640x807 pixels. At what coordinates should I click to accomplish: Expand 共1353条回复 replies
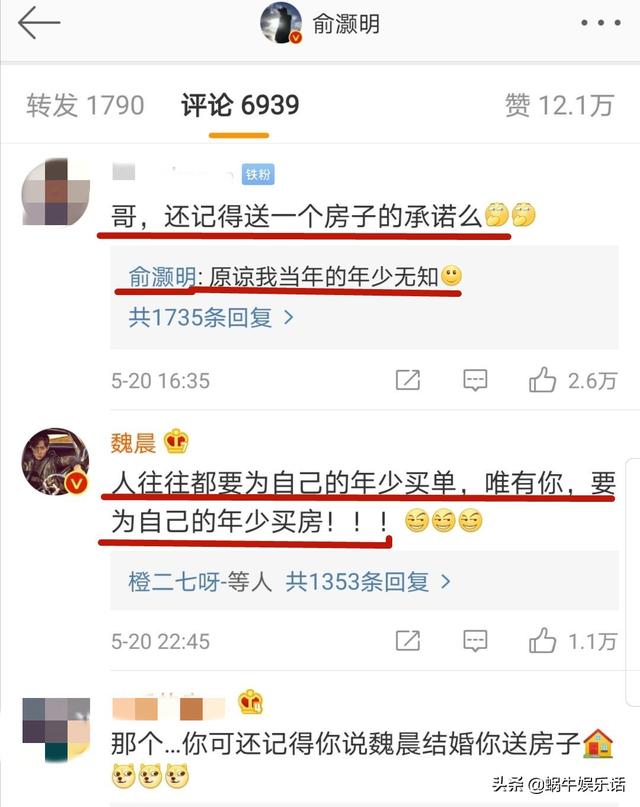pos(368,582)
